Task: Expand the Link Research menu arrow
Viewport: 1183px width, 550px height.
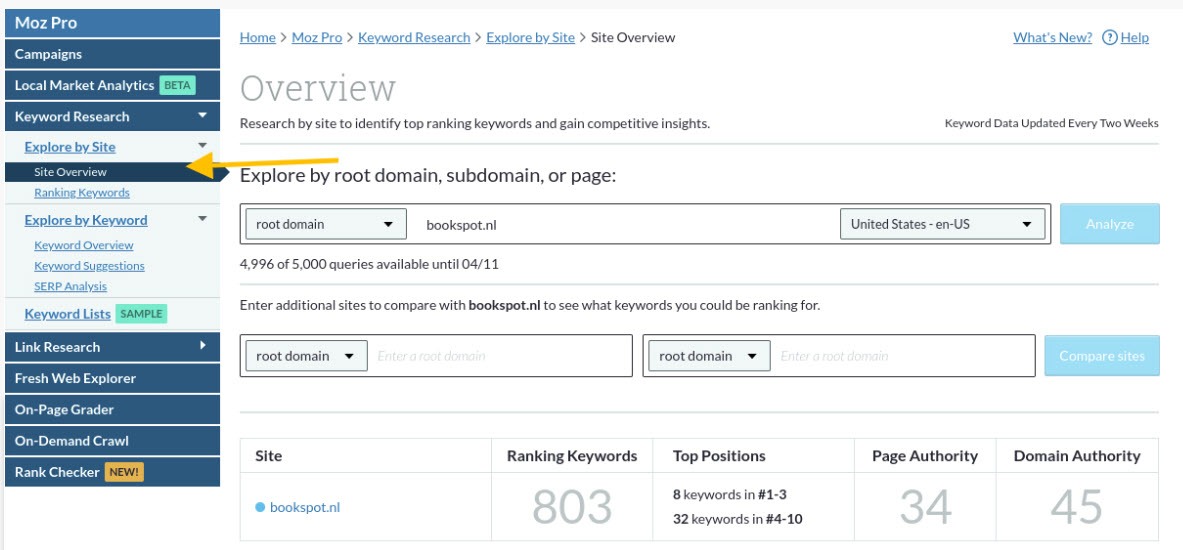Action: 203,346
